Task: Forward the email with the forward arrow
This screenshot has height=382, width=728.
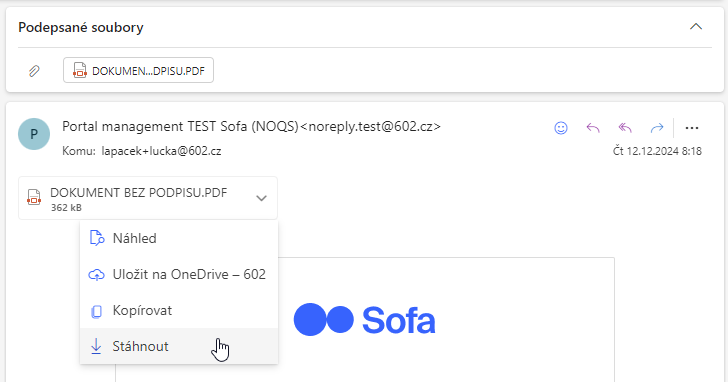Action: [657, 128]
